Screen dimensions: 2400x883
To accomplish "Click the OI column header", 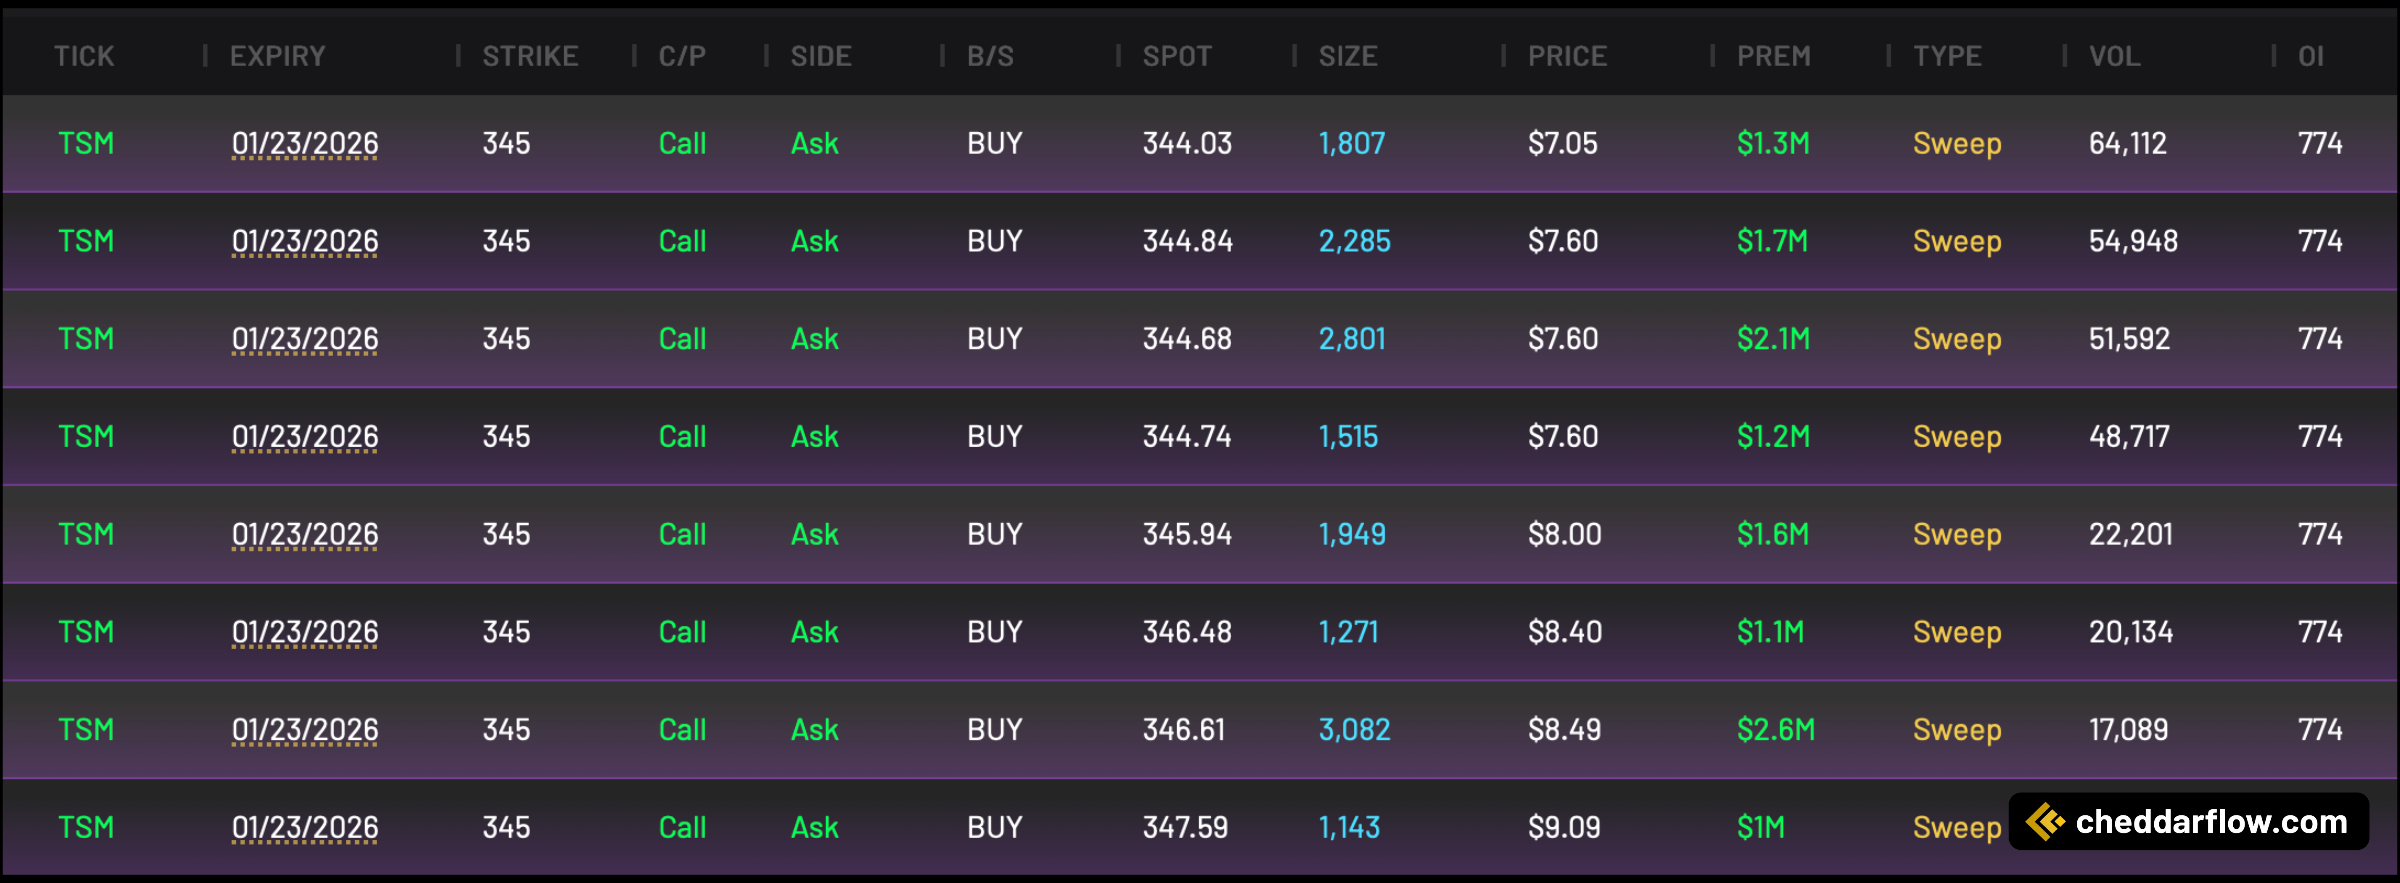I will tap(2311, 56).
